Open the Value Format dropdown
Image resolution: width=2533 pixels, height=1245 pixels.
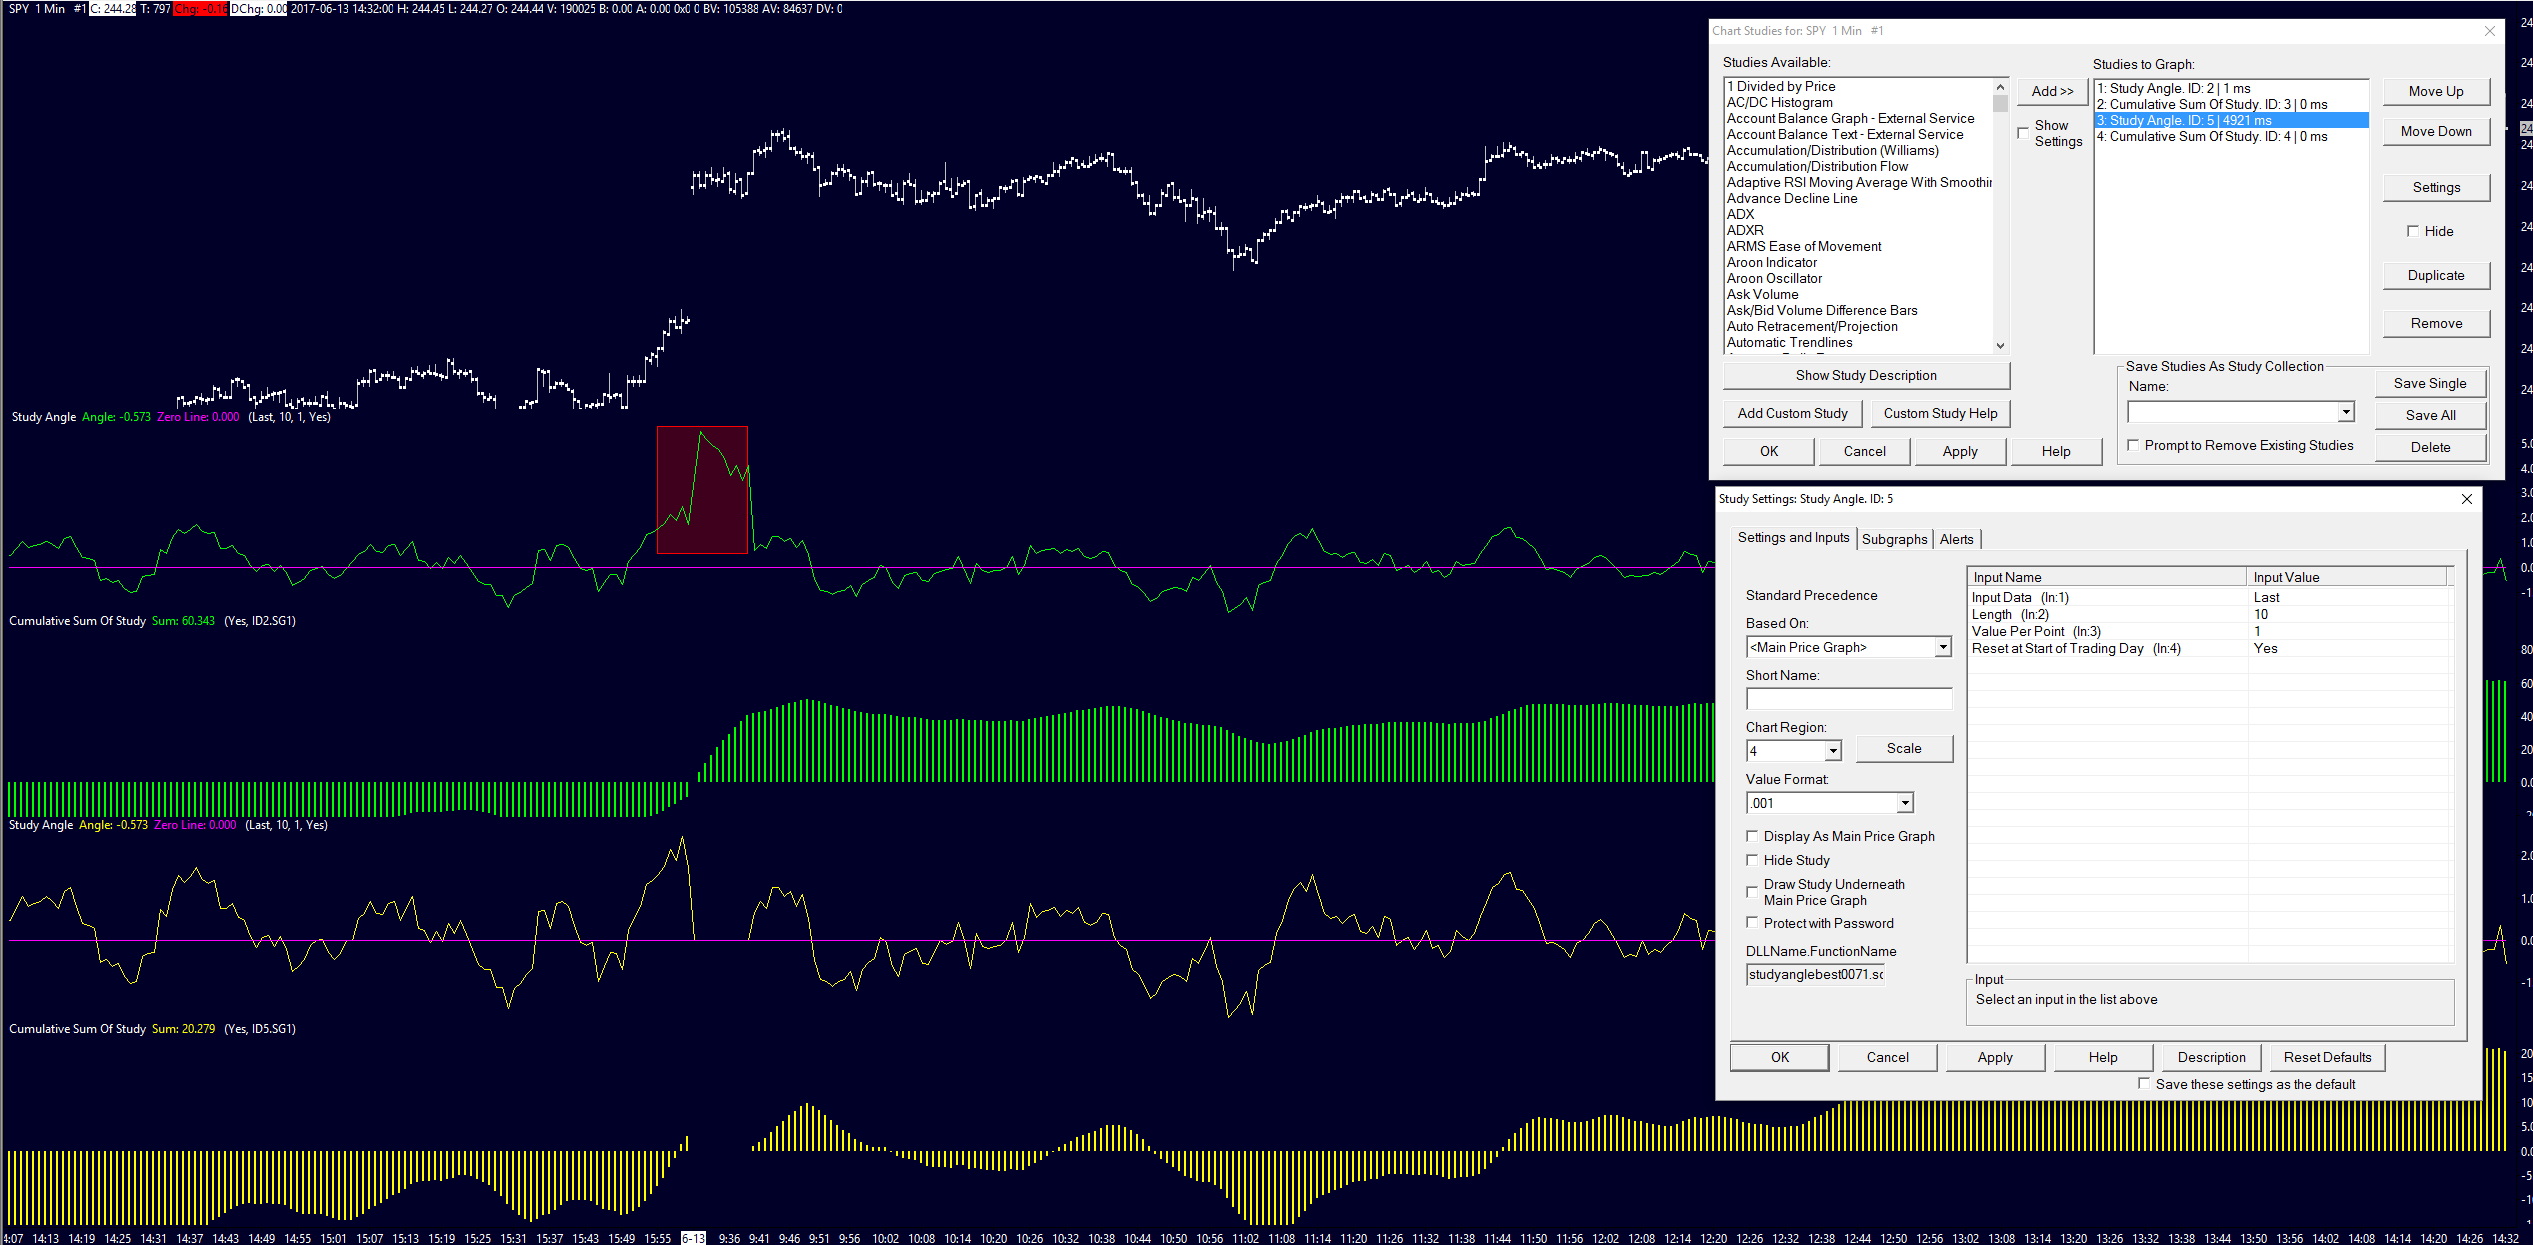[1904, 803]
